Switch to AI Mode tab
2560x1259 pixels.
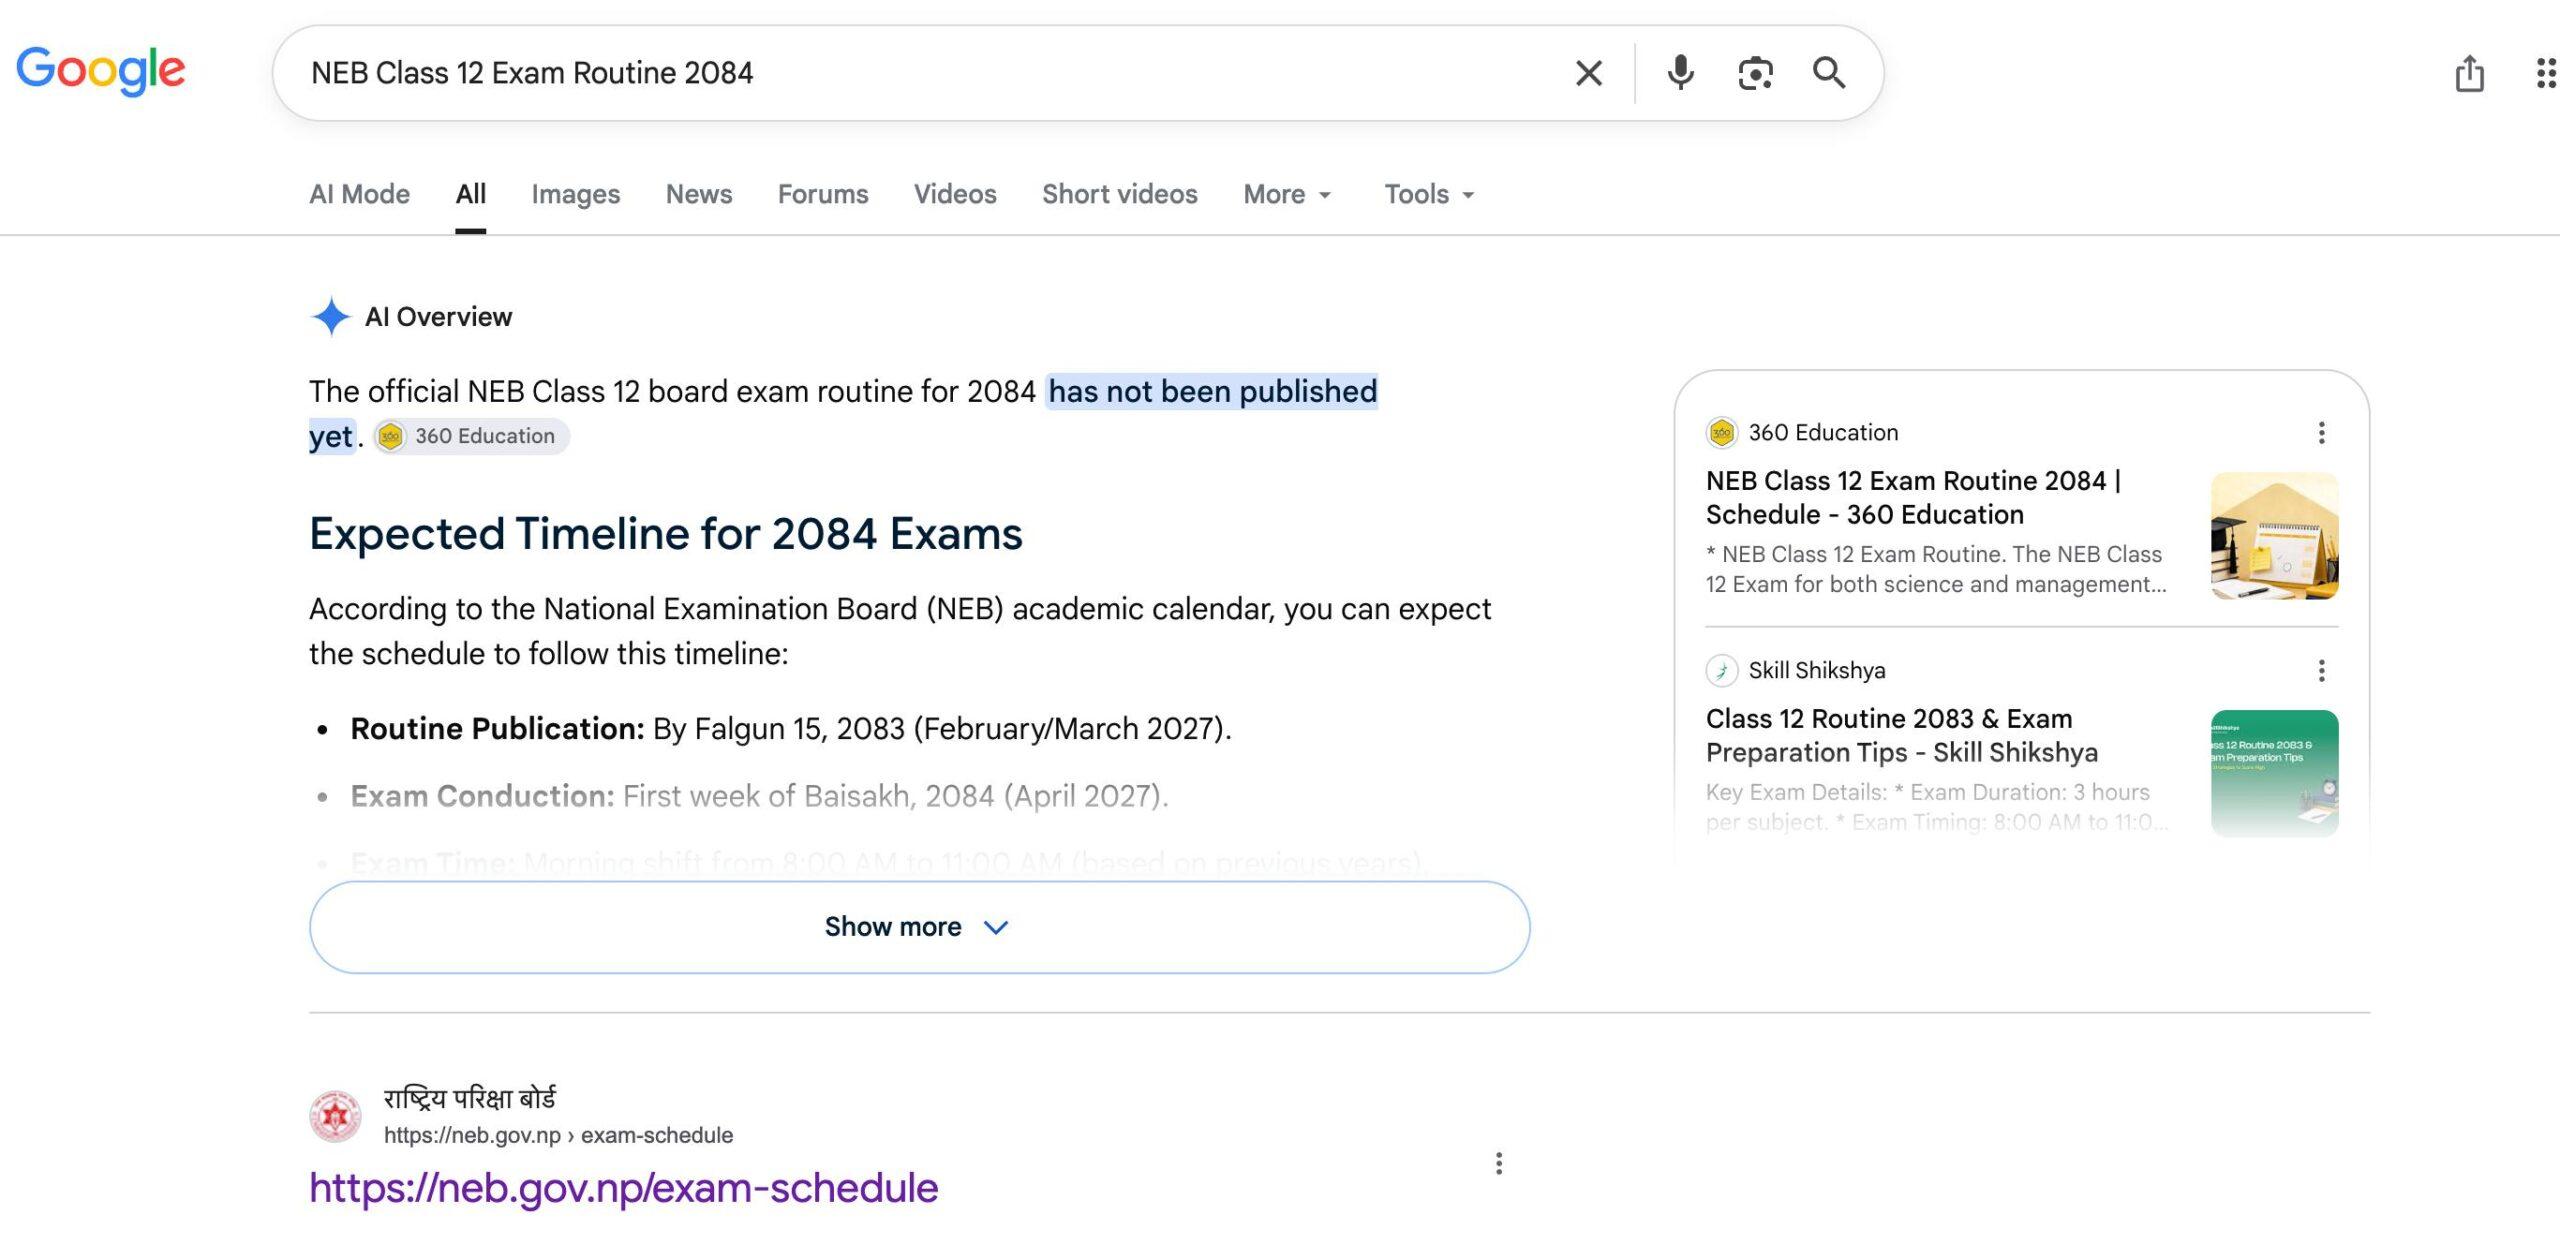[359, 194]
